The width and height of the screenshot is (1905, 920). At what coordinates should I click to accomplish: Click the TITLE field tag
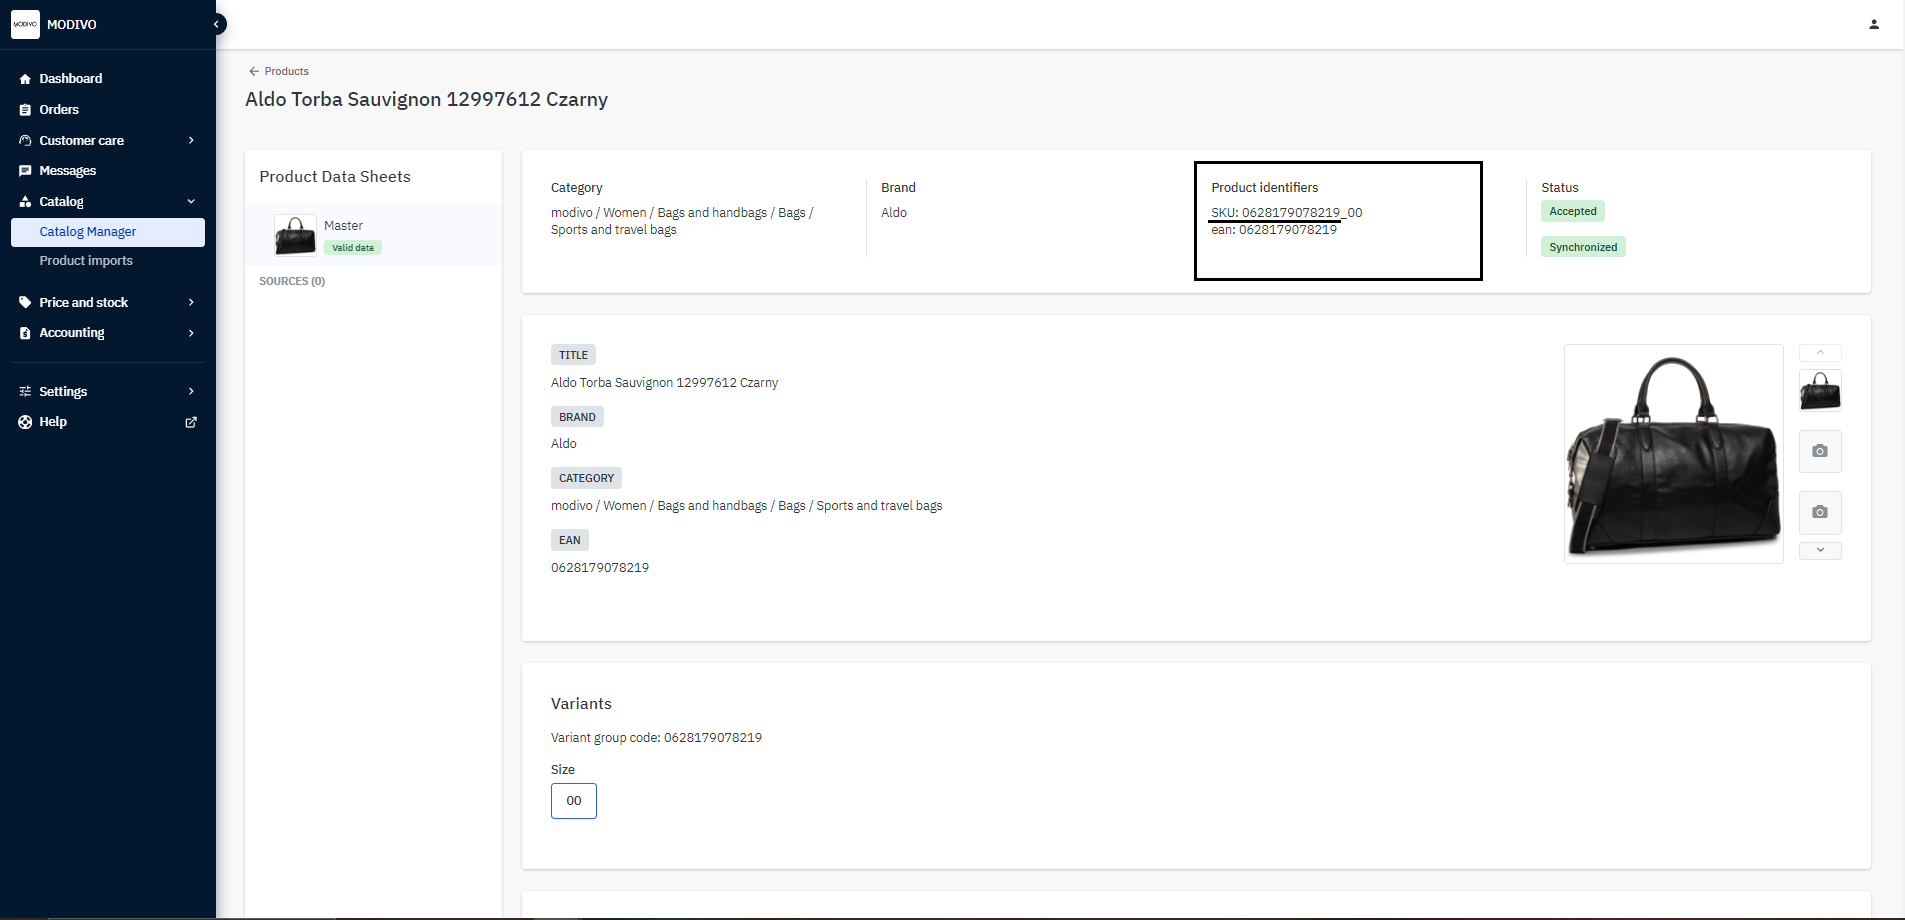click(573, 355)
